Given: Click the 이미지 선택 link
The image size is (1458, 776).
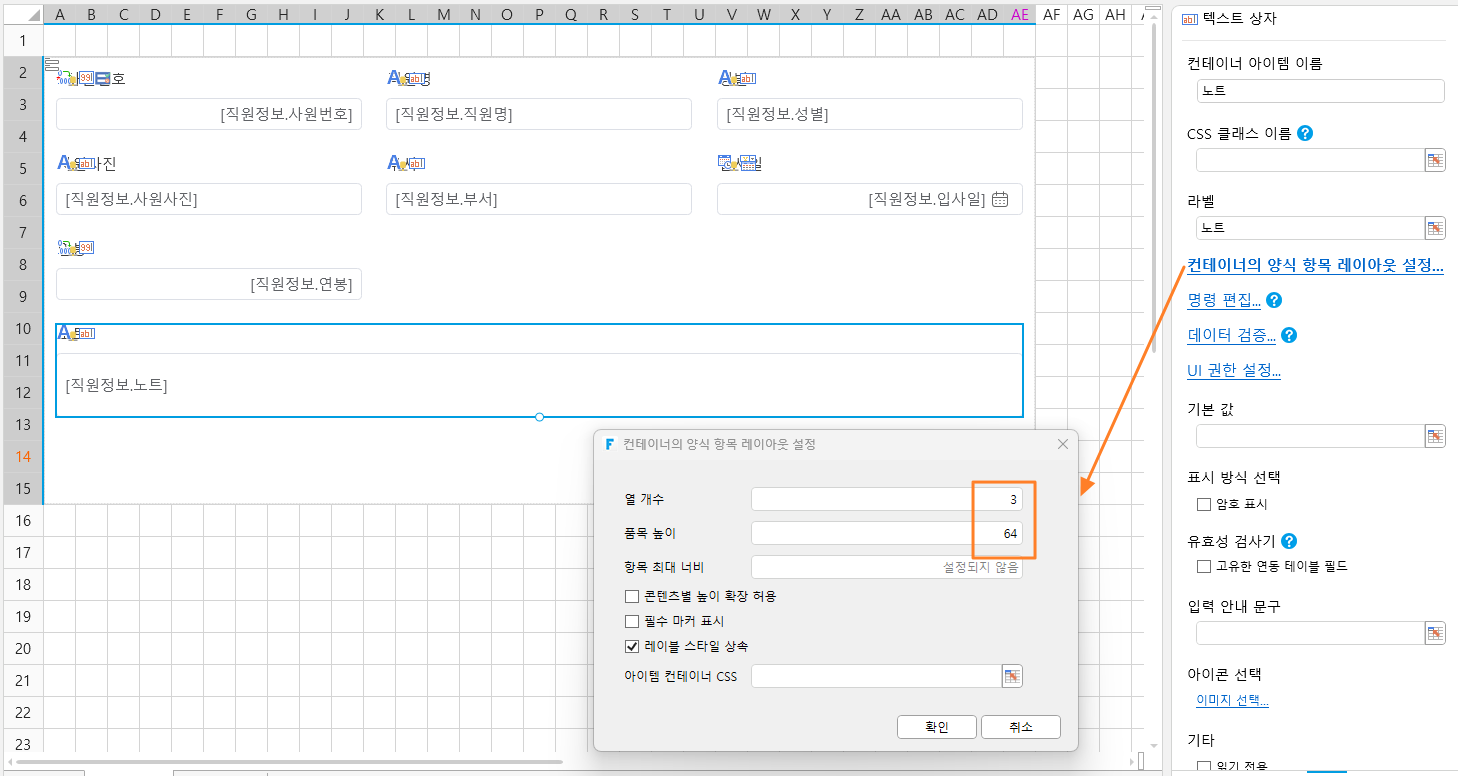Looking at the screenshot, I should pyautogui.click(x=1232, y=700).
